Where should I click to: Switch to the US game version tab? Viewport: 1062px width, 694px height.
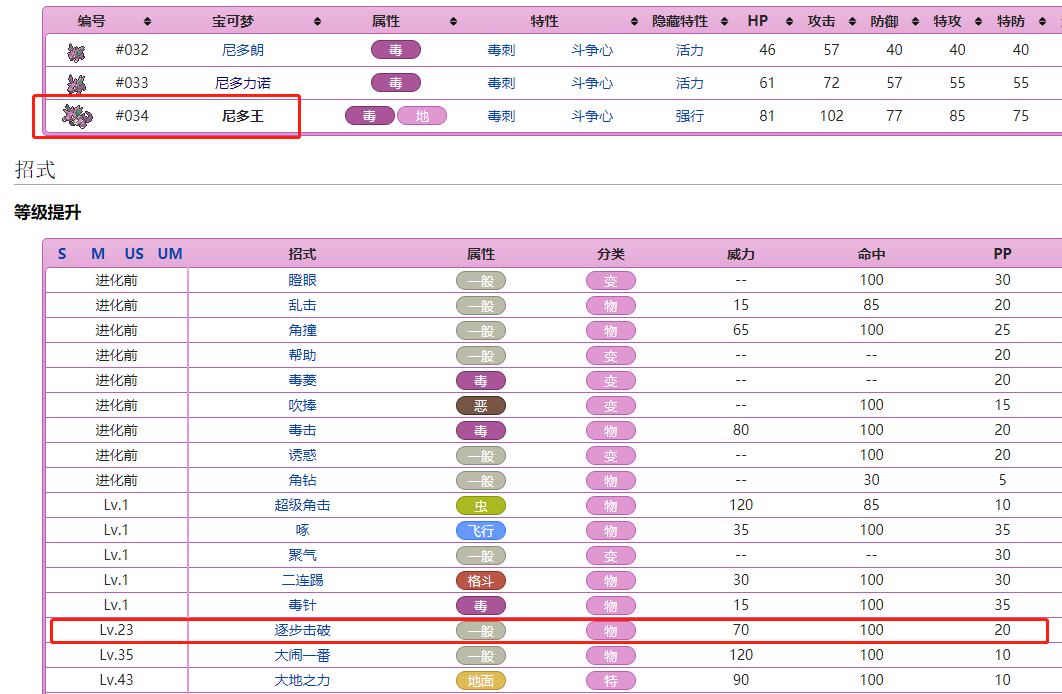134,254
